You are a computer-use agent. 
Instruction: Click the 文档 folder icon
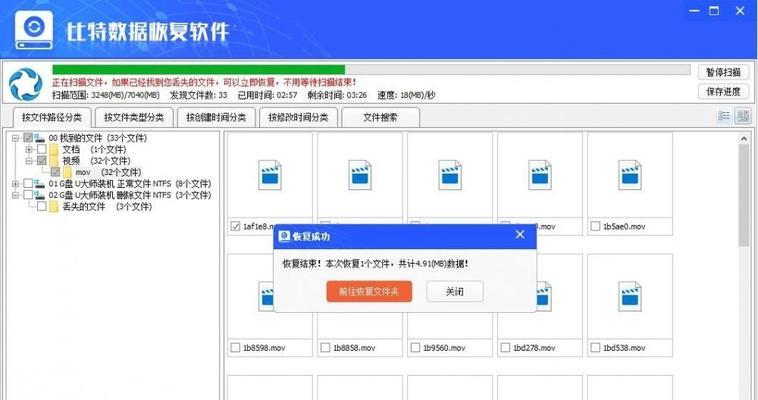tap(54, 149)
